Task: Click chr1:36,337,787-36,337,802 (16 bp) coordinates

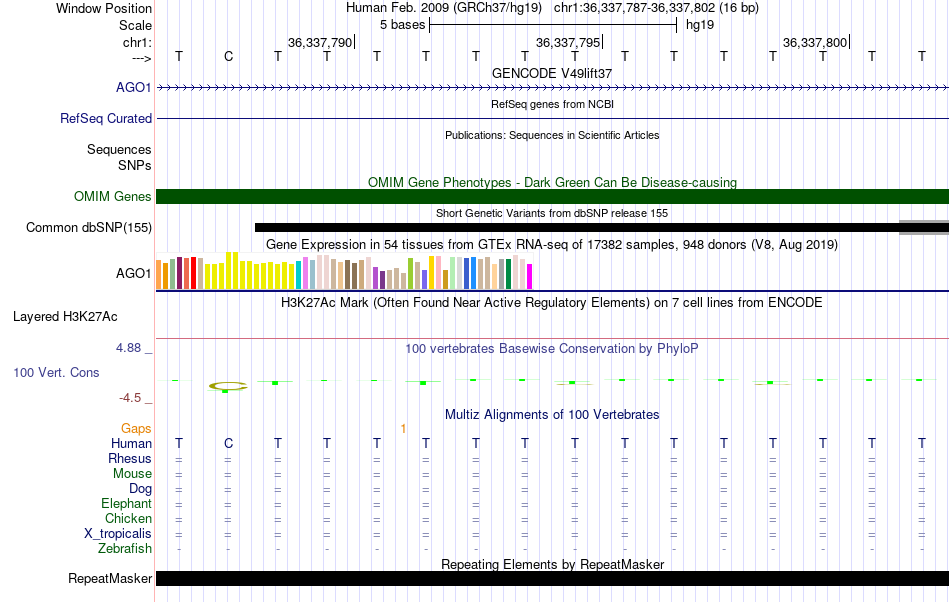Action: (x=656, y=8)
